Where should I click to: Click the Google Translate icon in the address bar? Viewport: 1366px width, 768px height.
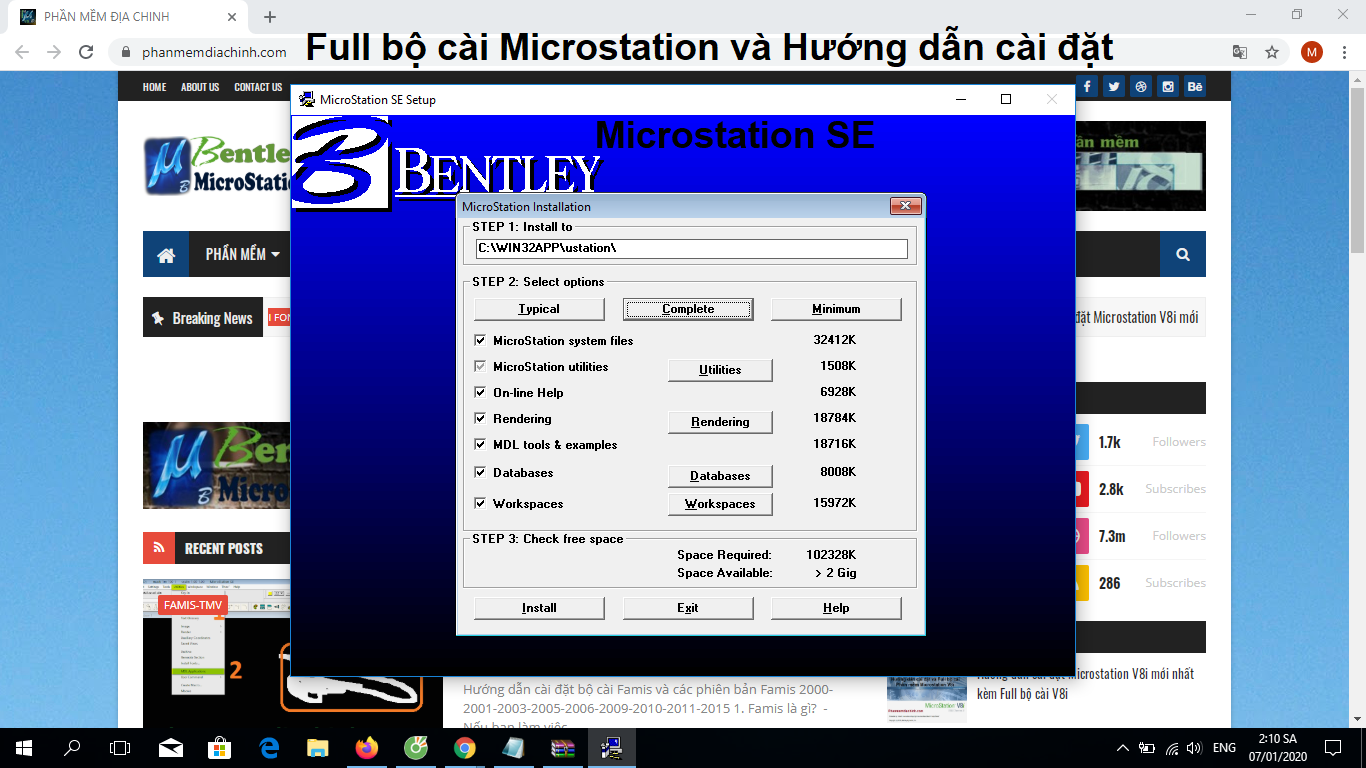(x=1241, y=52)
